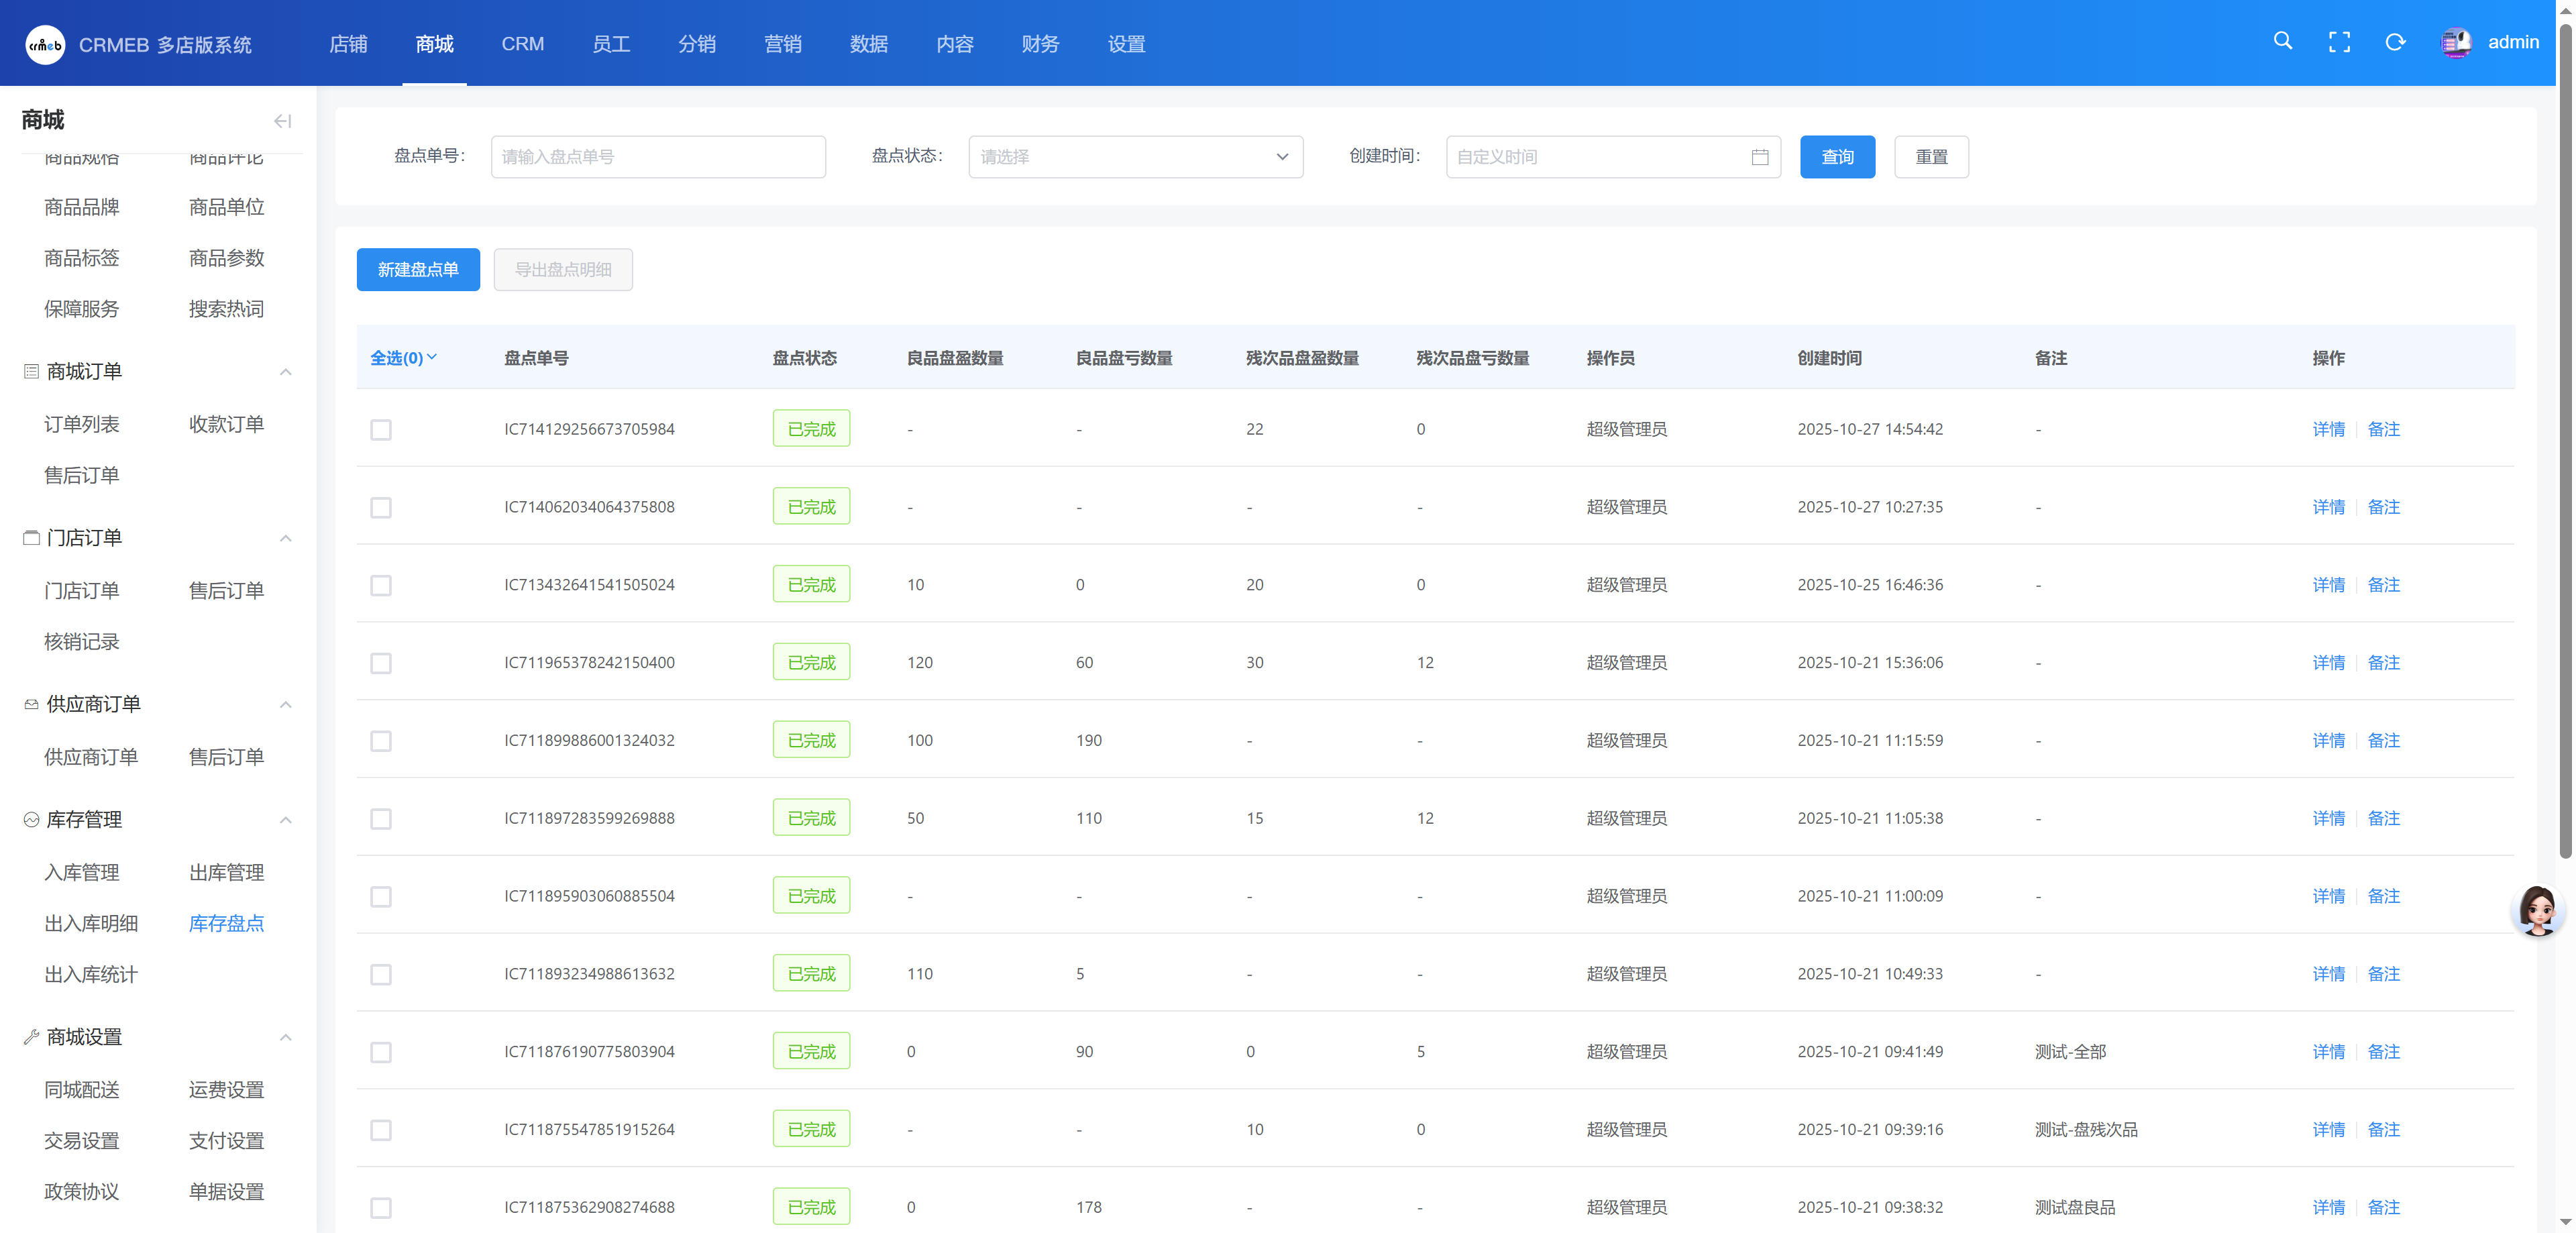This screenshot has height=1233, width=2576.
Task: Open 入库管理 in the sidebar
Action: tap(82, 872)
